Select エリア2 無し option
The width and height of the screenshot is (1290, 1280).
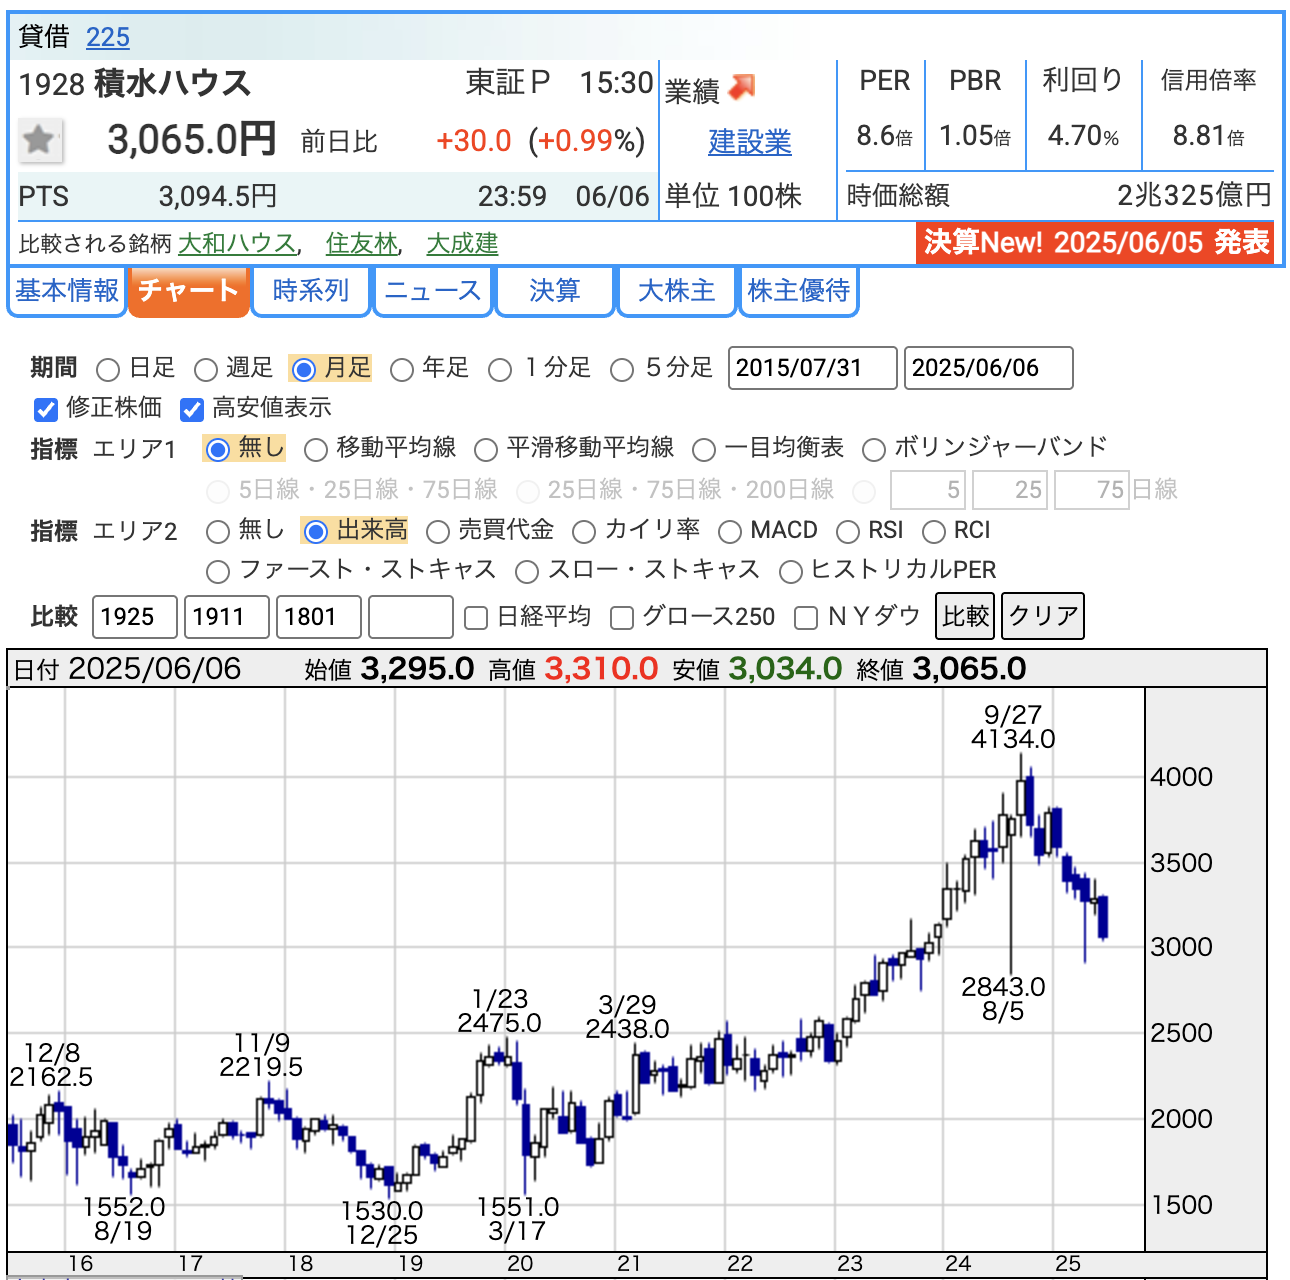coord(217,531)
